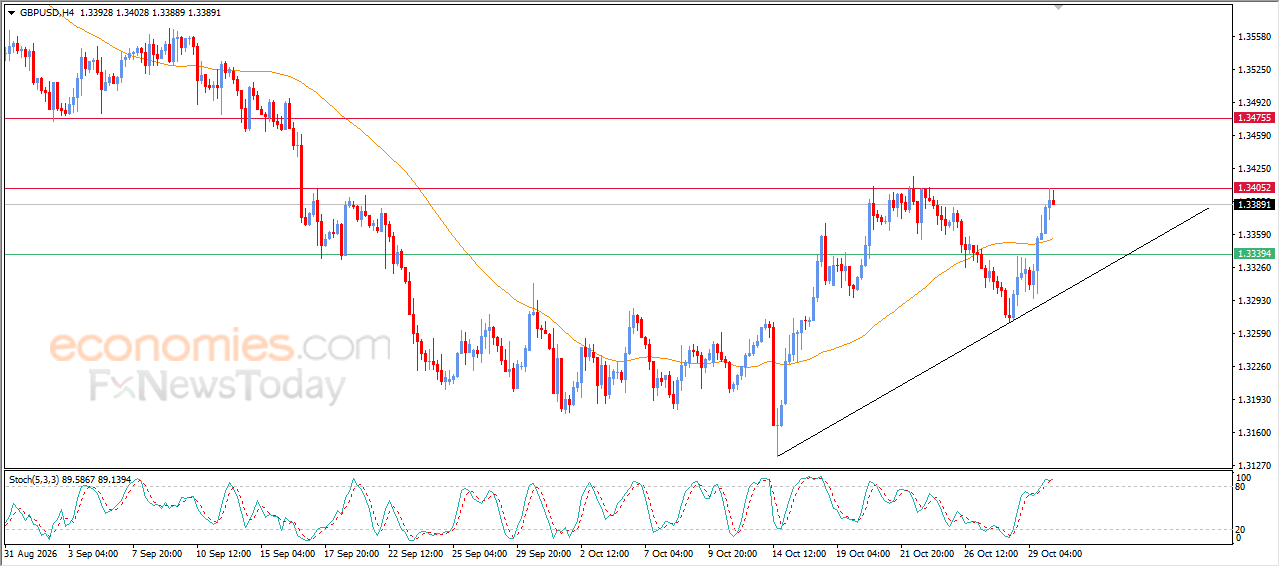This screenshot has width=1280, height=567.
Task: Click the red 1.34052 price tag
Action: 1254,188
